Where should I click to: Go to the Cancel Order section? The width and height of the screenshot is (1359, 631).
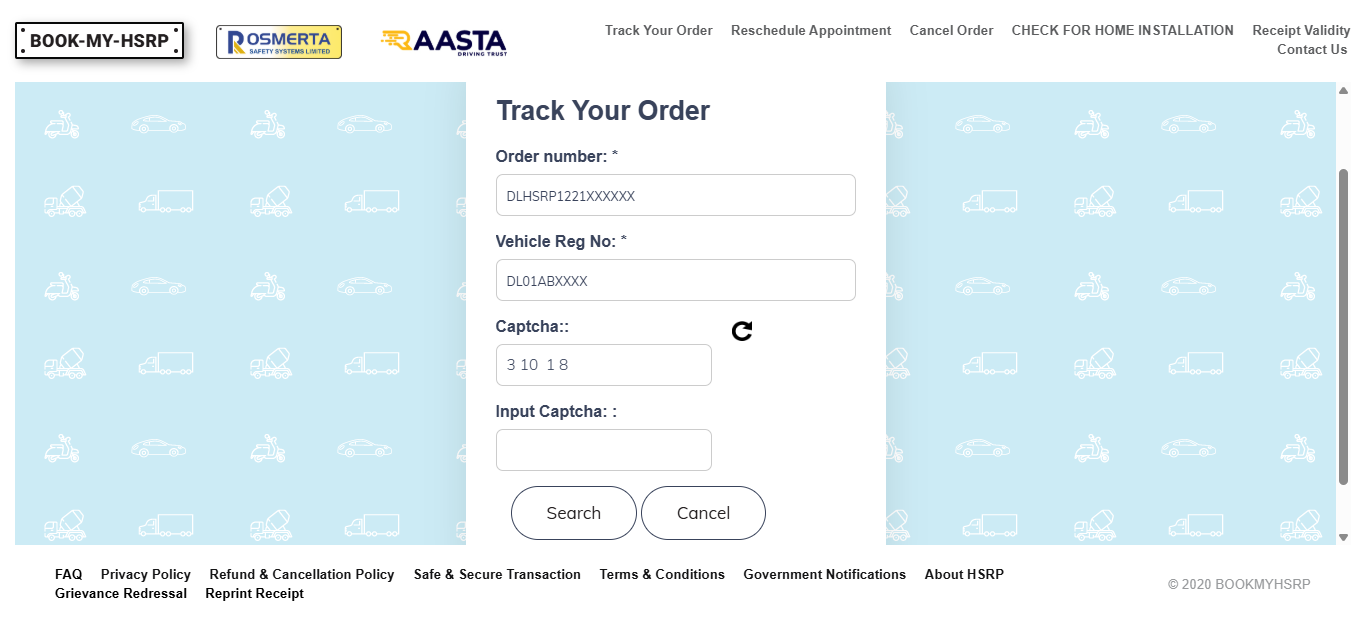(950, 30)
